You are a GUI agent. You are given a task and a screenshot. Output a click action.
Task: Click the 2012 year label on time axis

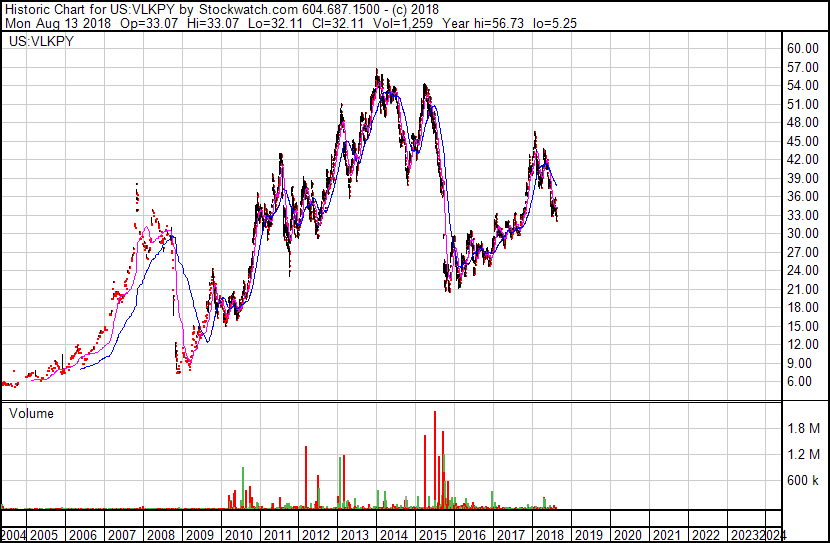(316, 535)
